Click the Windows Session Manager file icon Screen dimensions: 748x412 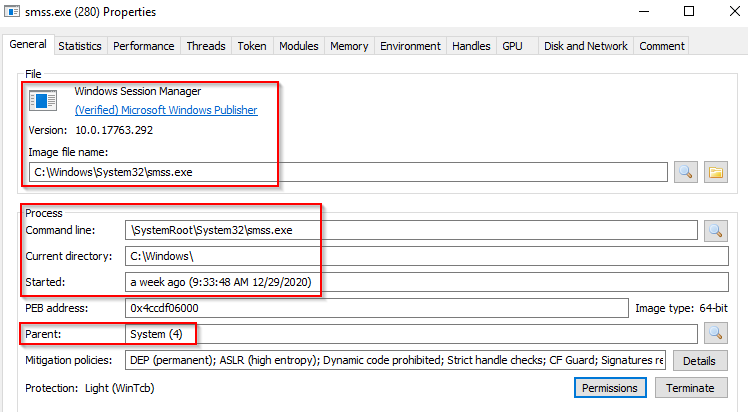point(43,100)
